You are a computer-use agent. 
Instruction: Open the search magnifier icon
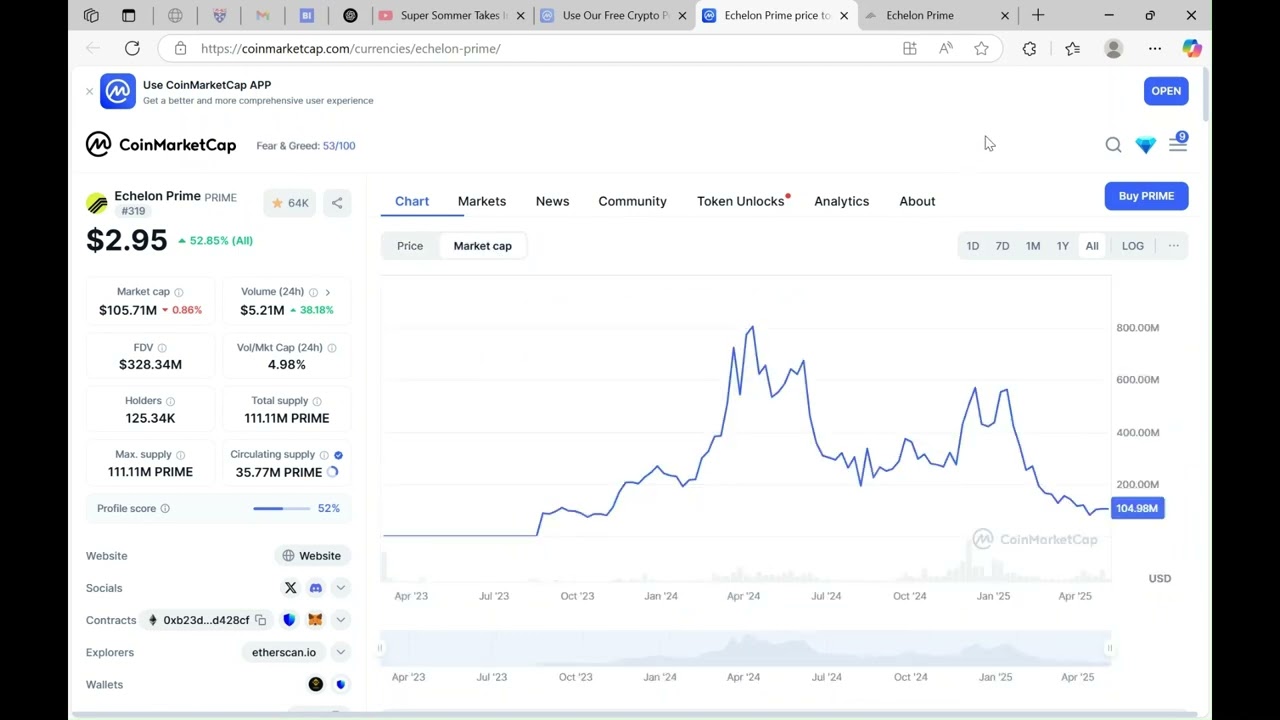point(1113,145)
